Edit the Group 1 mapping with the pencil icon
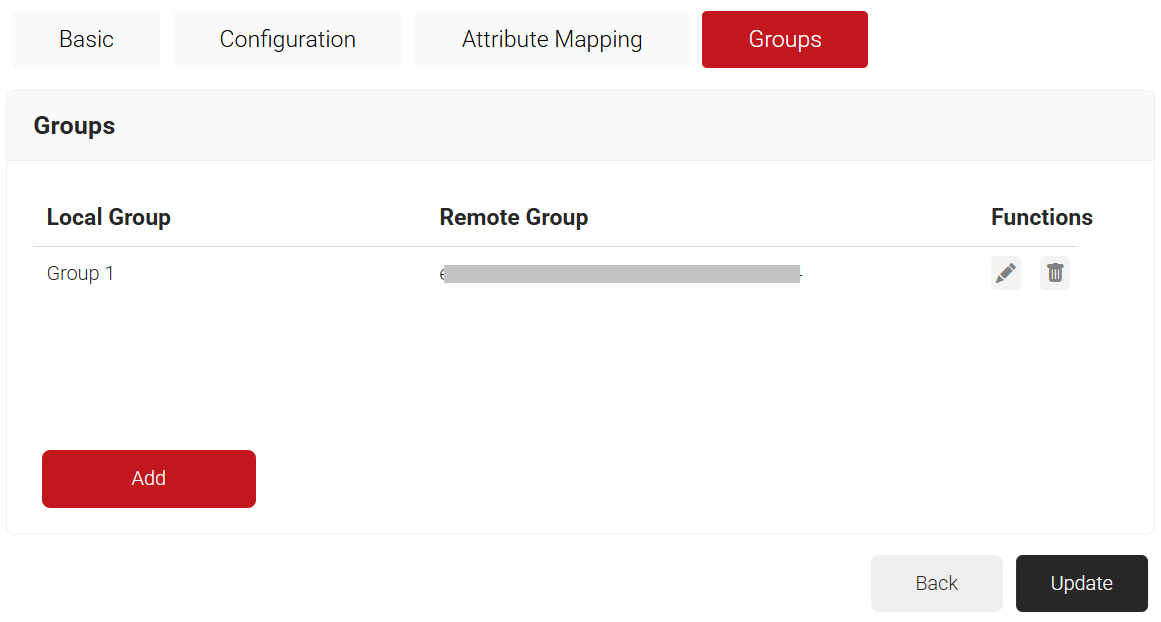The width and height of the screenshot is (1161, 622). [x=1005, y=273]
